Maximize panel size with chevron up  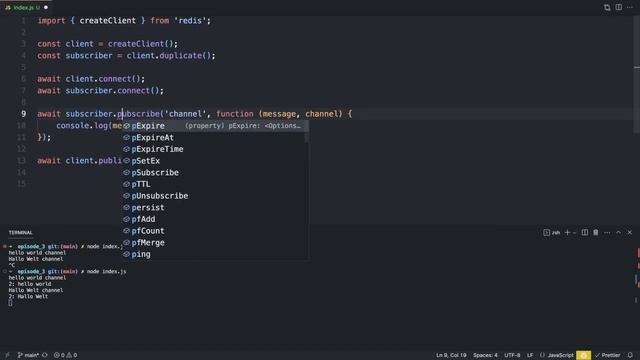[618, 233]
